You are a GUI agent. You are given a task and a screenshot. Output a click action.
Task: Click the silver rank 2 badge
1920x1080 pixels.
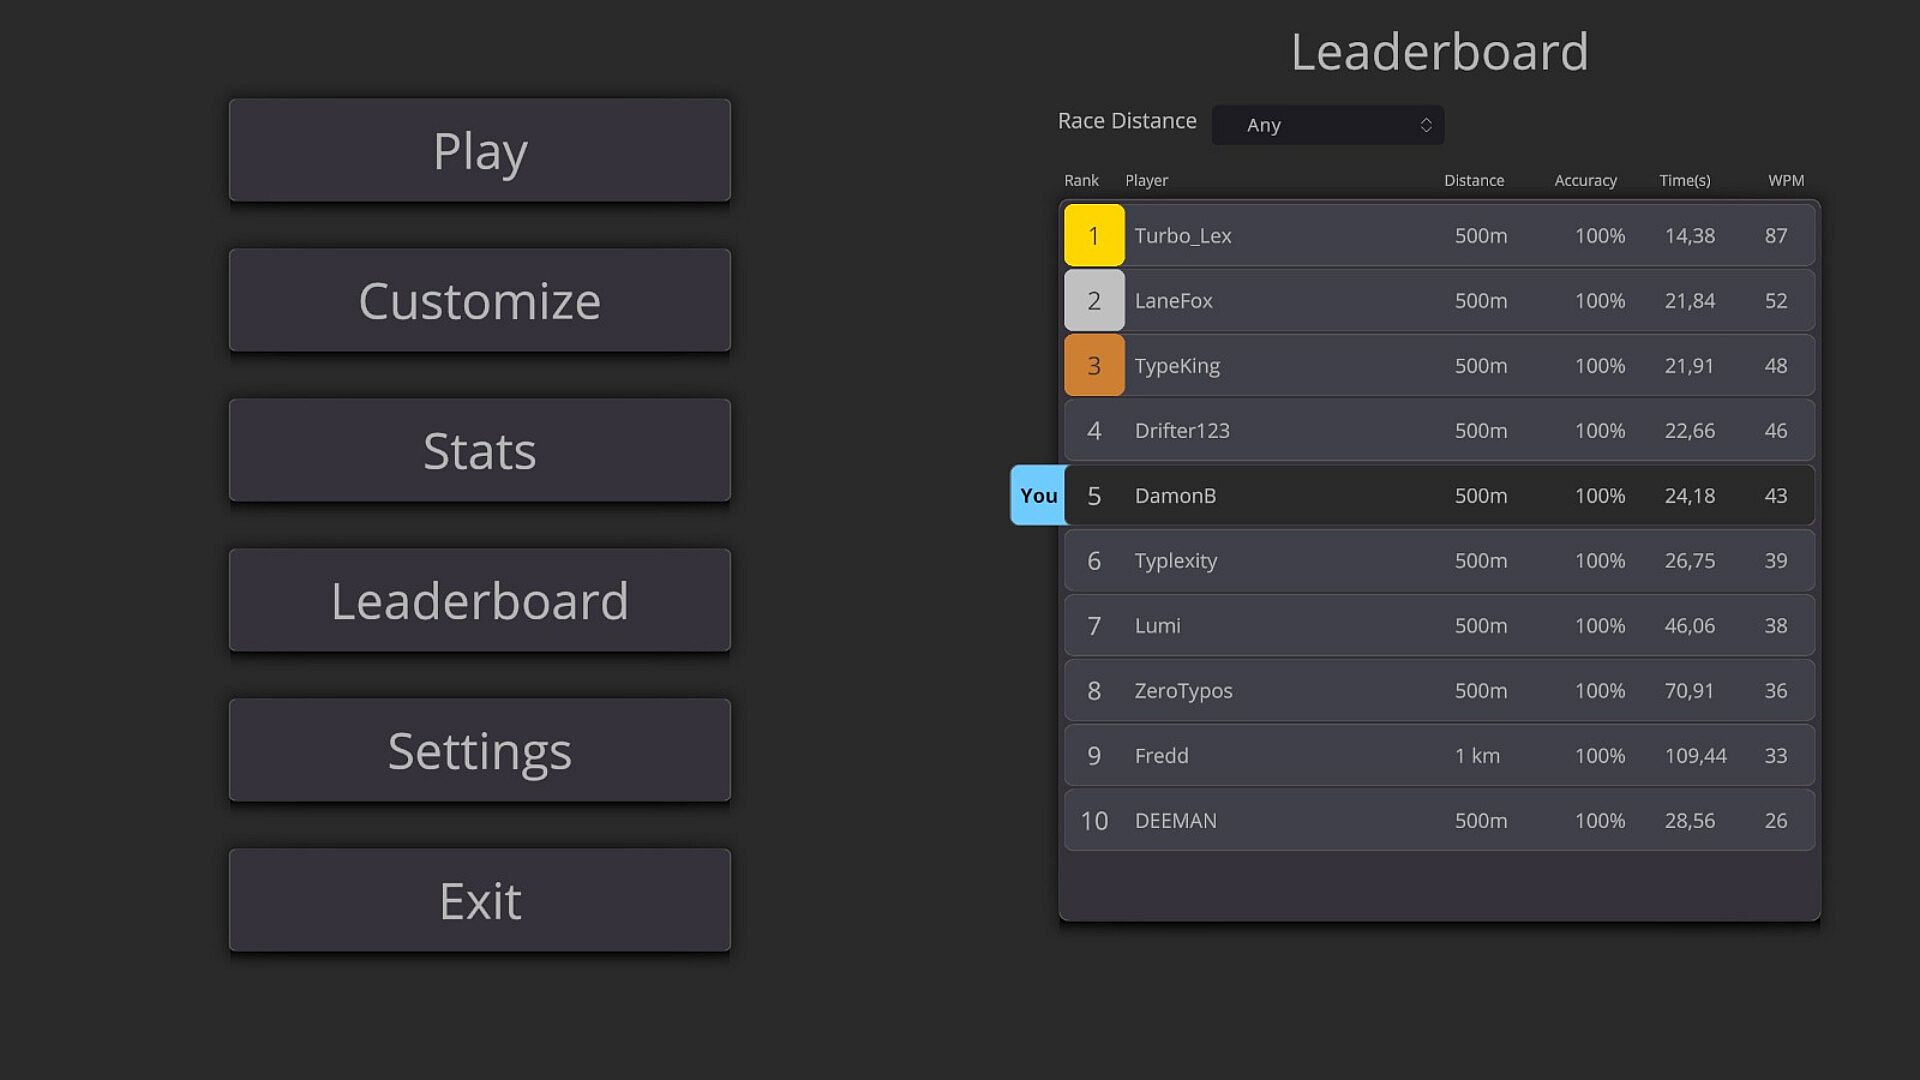(1094, 301)
